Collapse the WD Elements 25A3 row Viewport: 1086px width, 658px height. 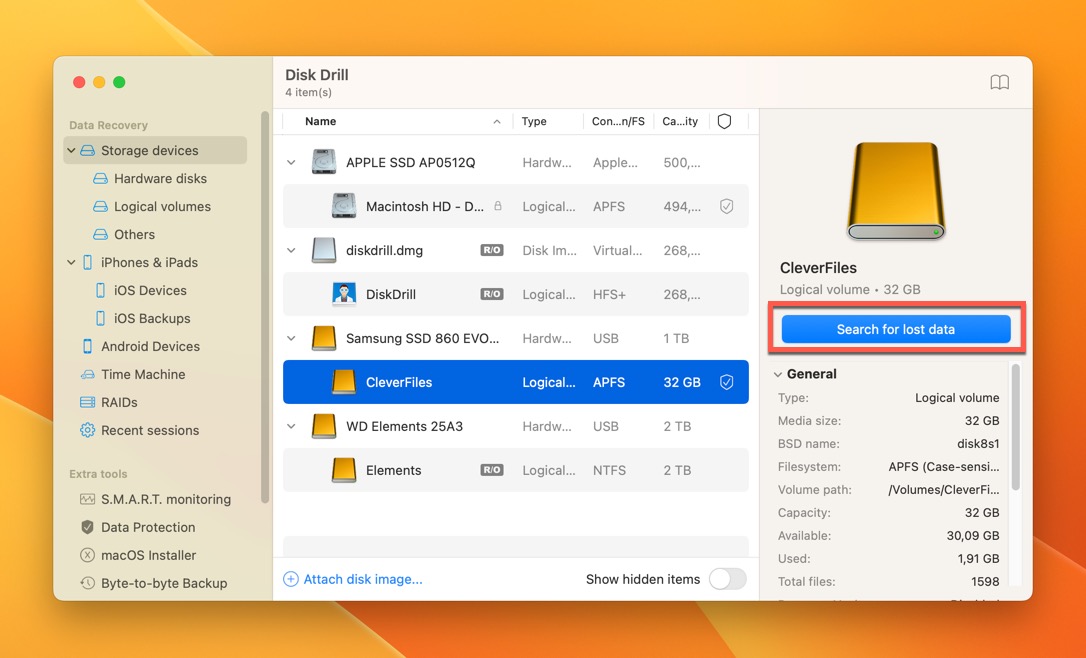point(291,426)
